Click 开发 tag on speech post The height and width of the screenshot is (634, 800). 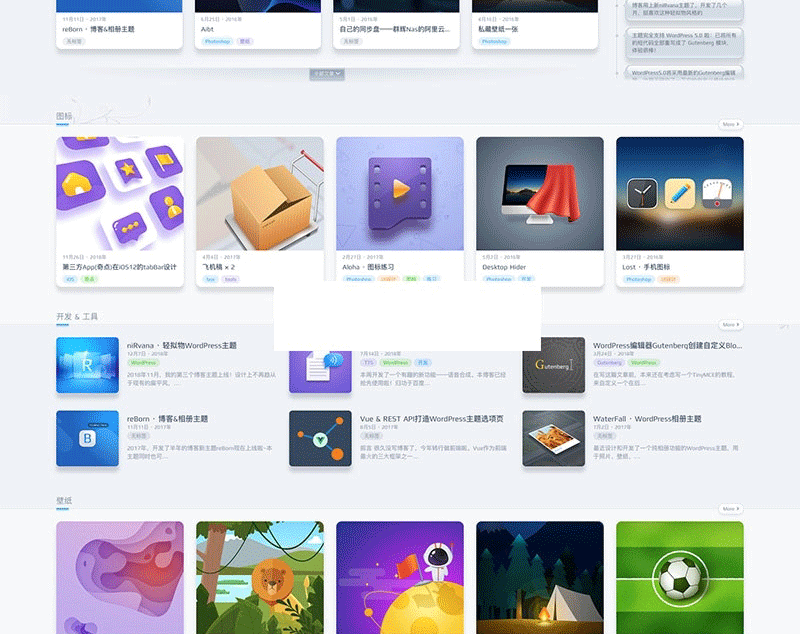tap(423, 363)
